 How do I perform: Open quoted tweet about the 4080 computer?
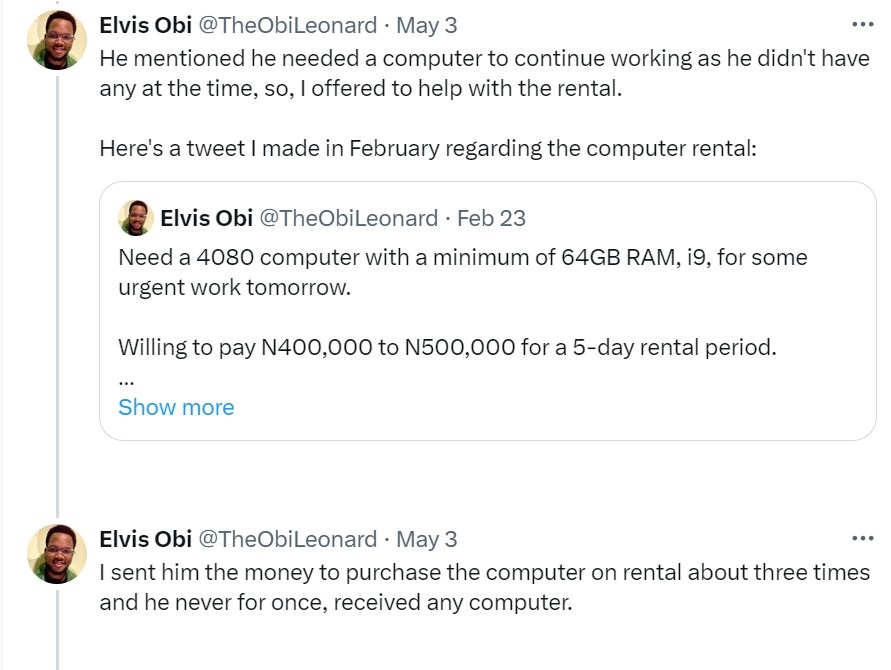pos(462,270)
